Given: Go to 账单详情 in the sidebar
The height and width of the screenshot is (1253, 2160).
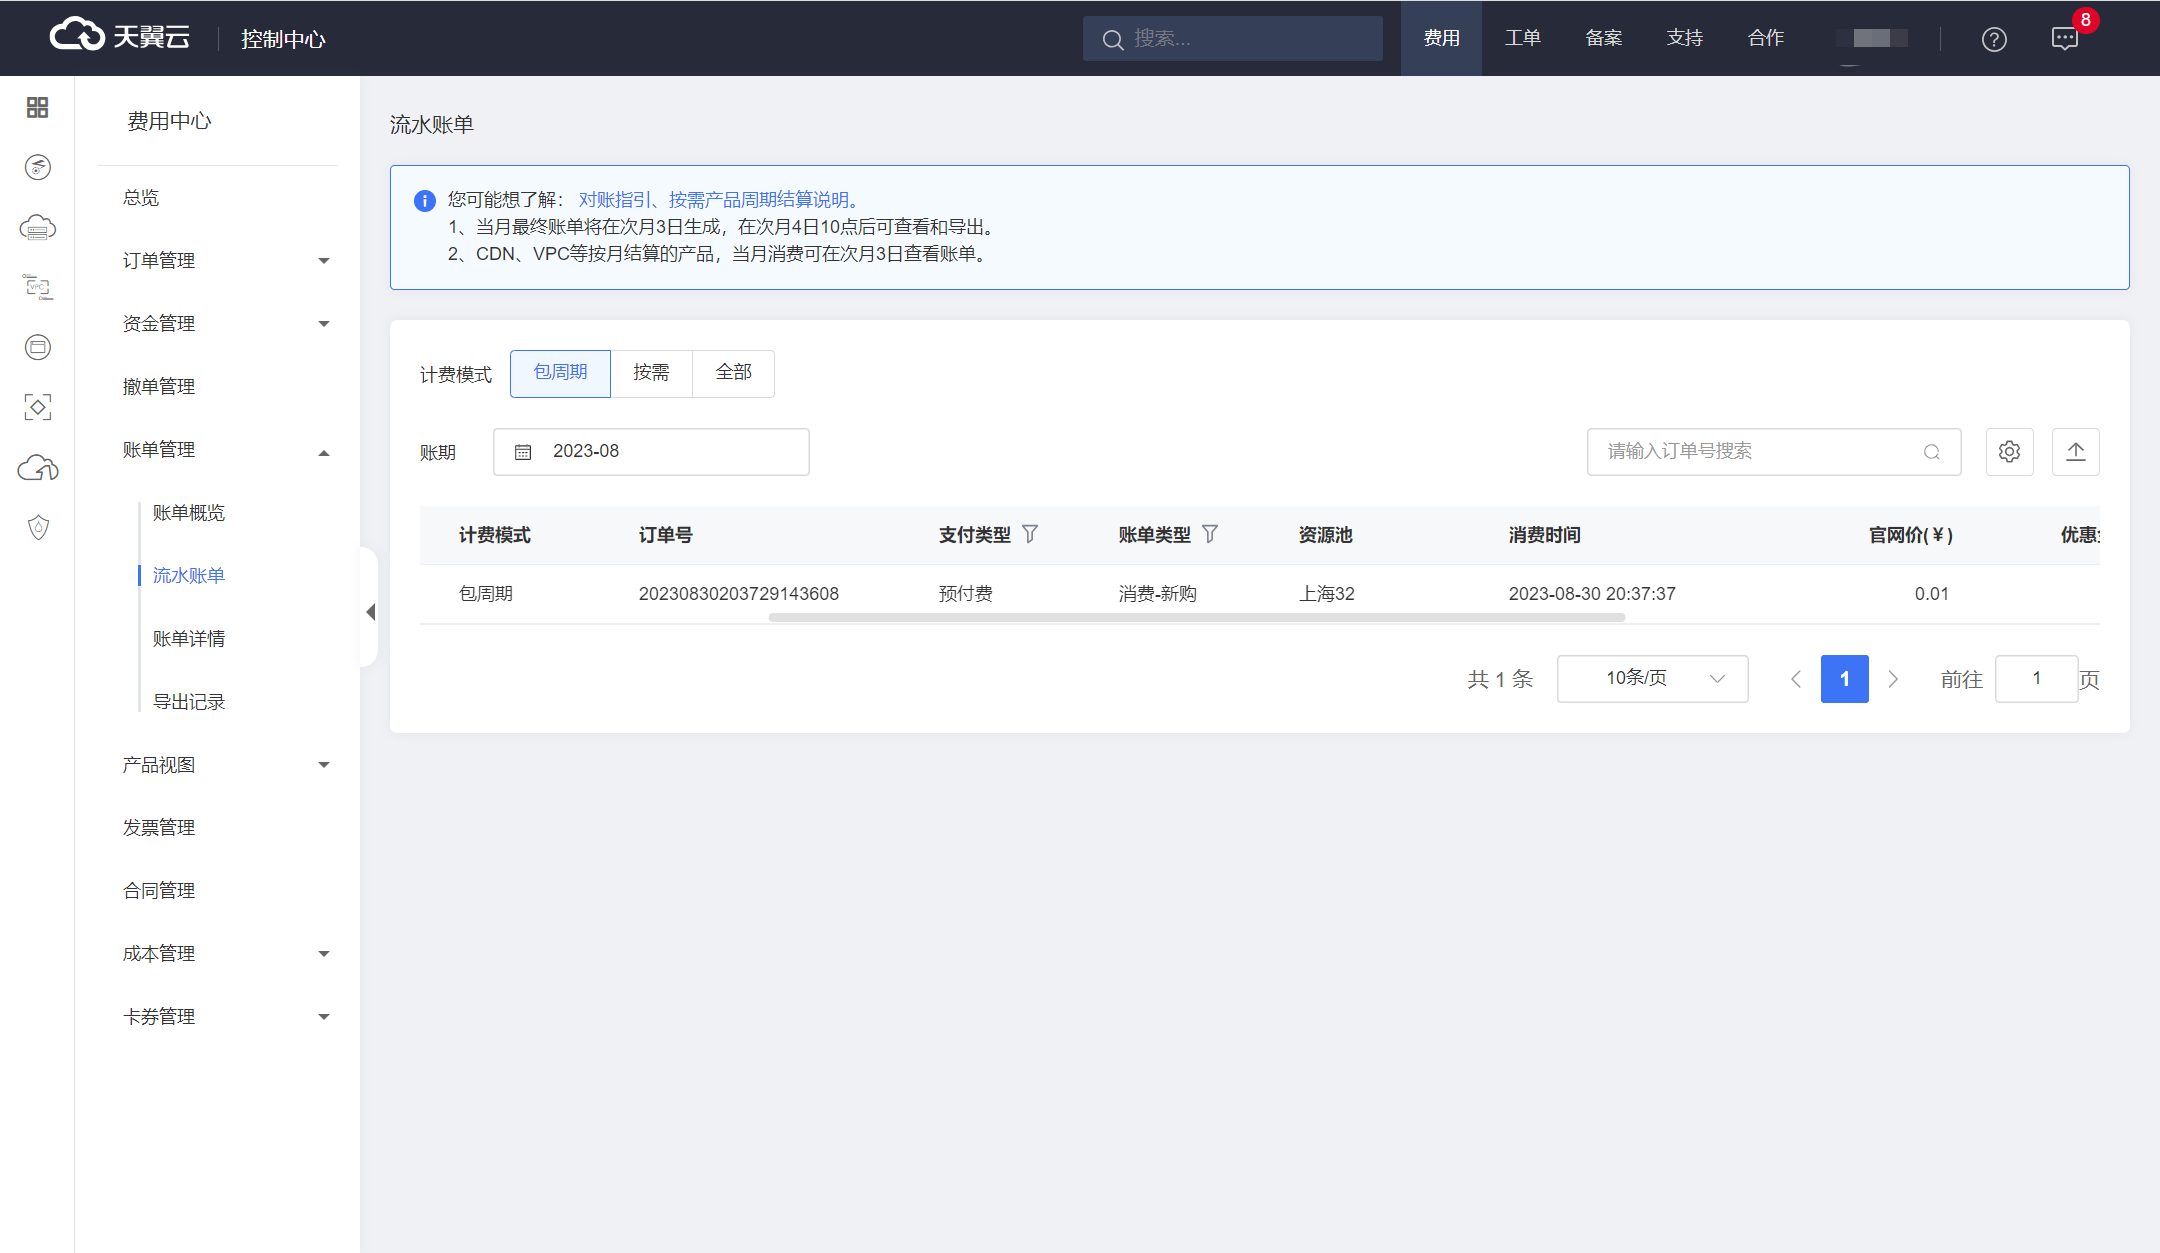Looking at the screenshot, I should 189,639.
